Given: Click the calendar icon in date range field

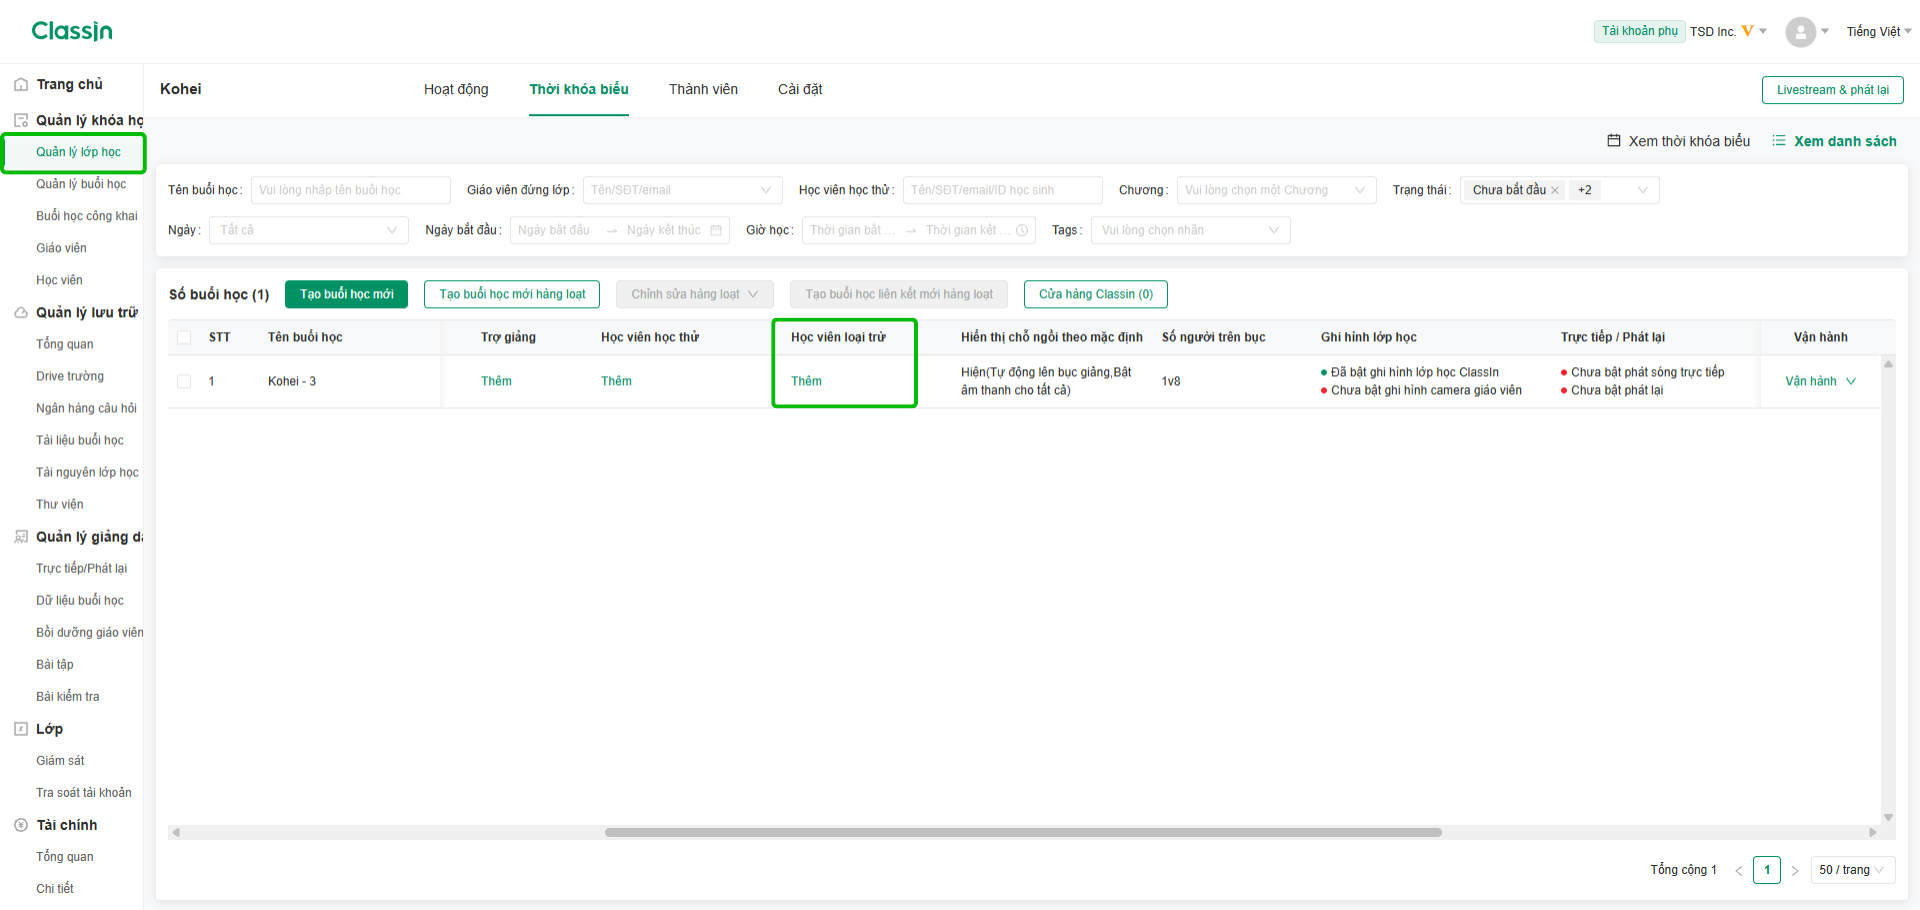Looking at the screenshot, I should pos(716,230).
